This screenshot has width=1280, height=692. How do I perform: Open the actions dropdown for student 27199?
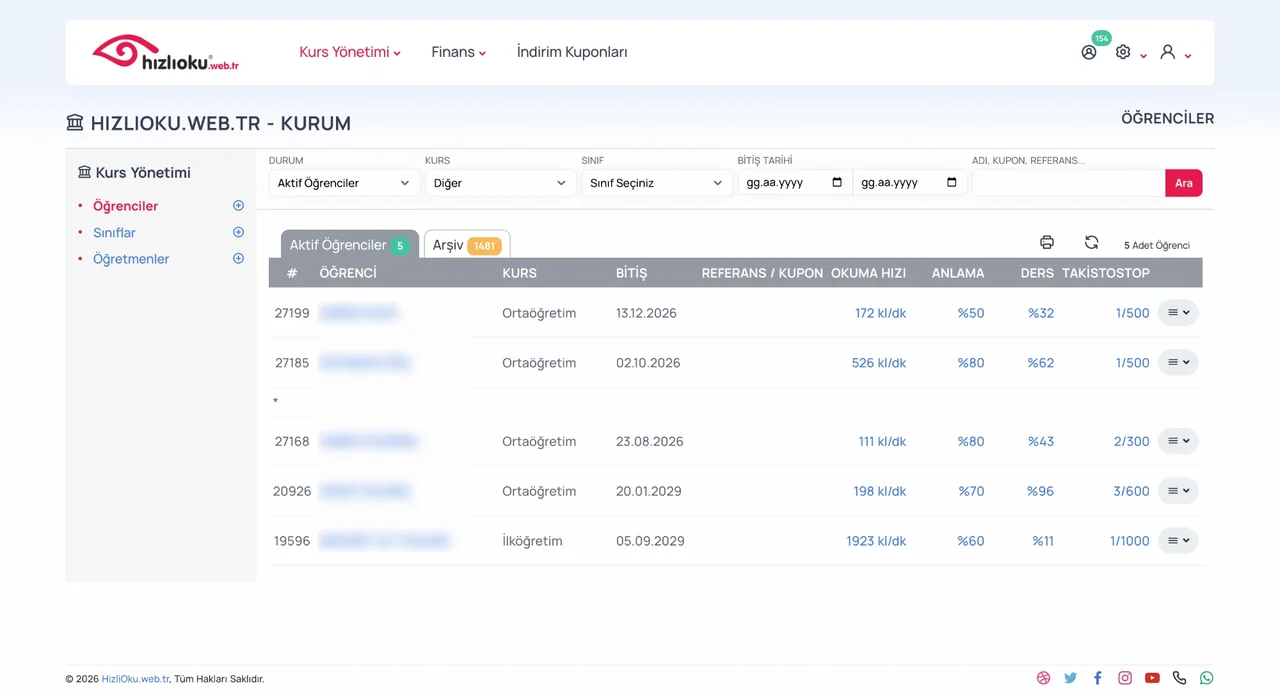(x=1178, y=313)
